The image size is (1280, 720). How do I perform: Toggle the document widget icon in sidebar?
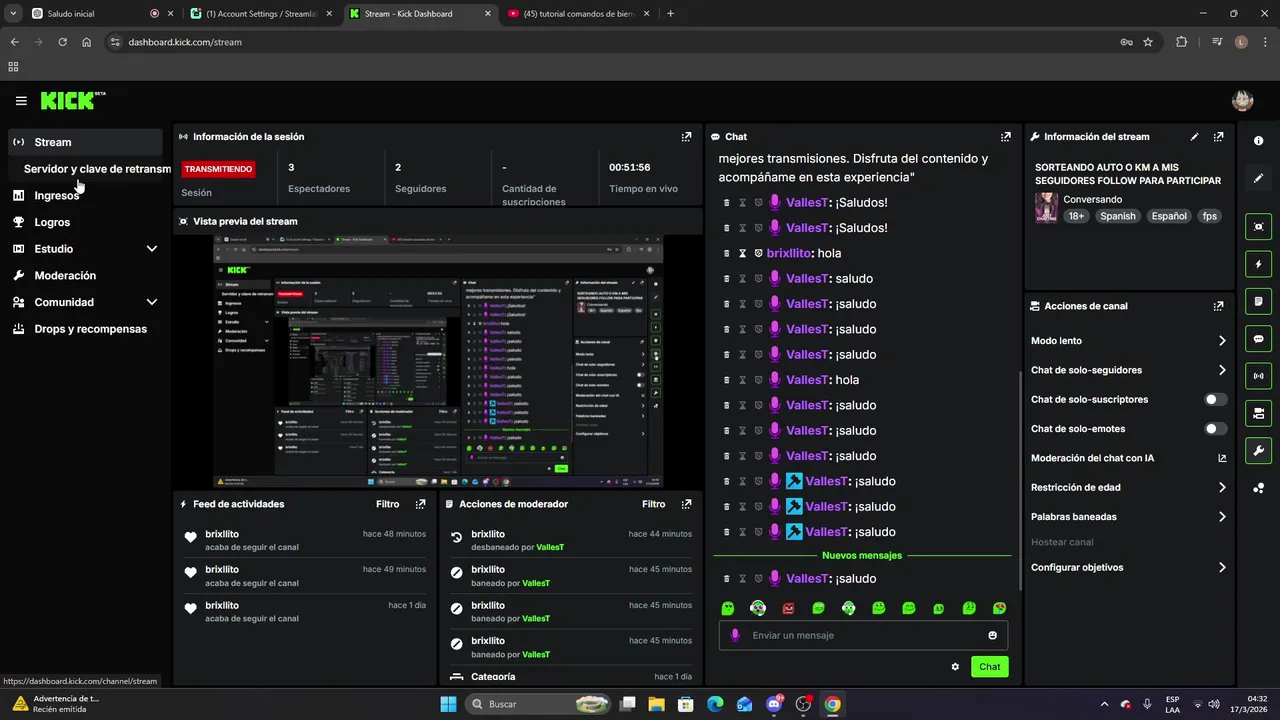pos(1258,301)
